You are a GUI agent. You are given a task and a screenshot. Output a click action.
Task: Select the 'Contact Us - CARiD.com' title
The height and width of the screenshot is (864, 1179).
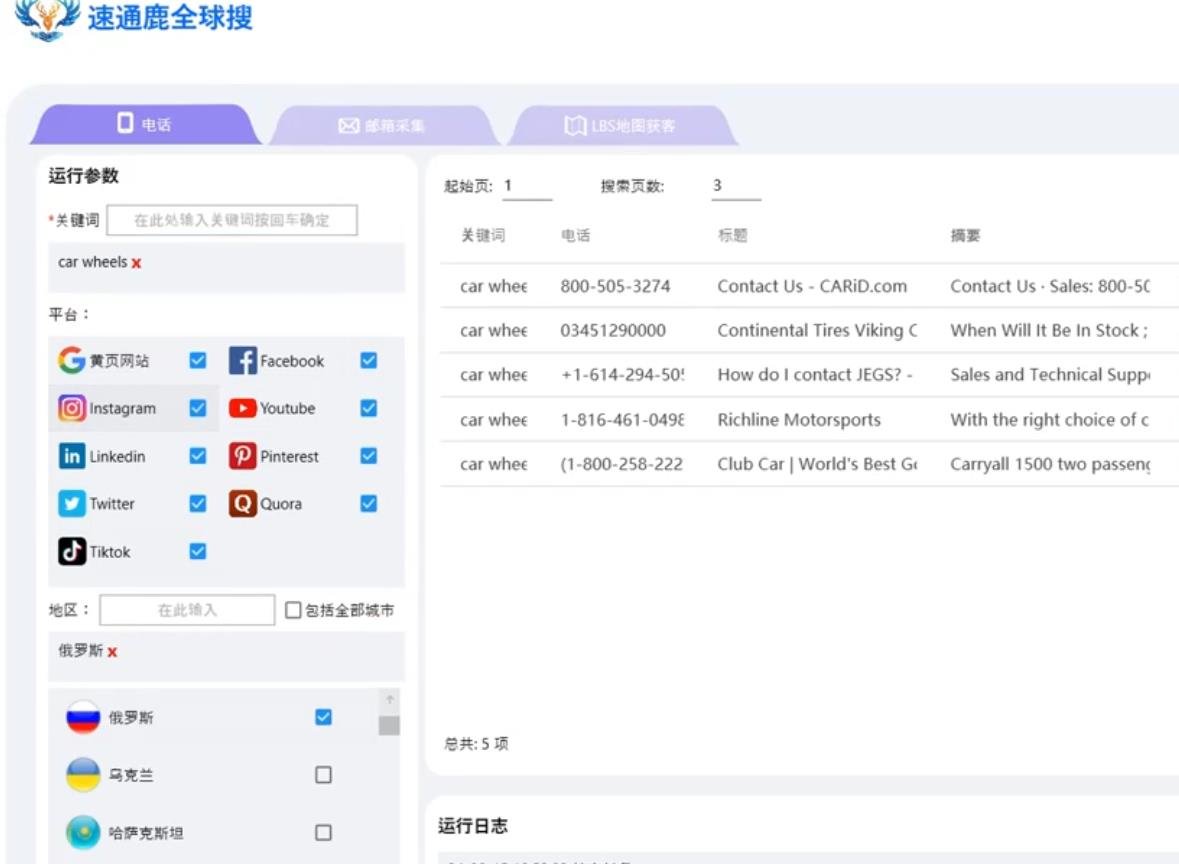pyautogui.click(x=812, y=286)
